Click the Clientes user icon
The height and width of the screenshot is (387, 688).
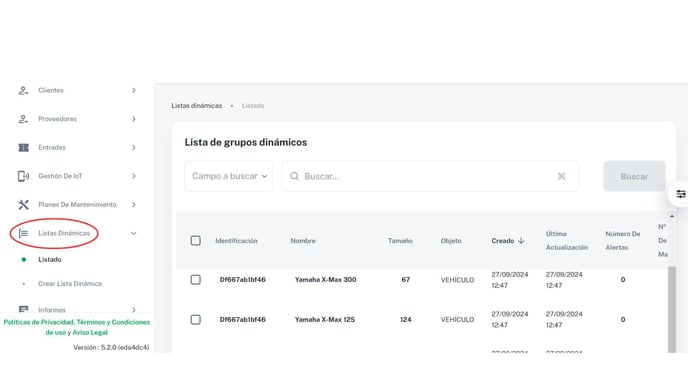click(23, 90)
